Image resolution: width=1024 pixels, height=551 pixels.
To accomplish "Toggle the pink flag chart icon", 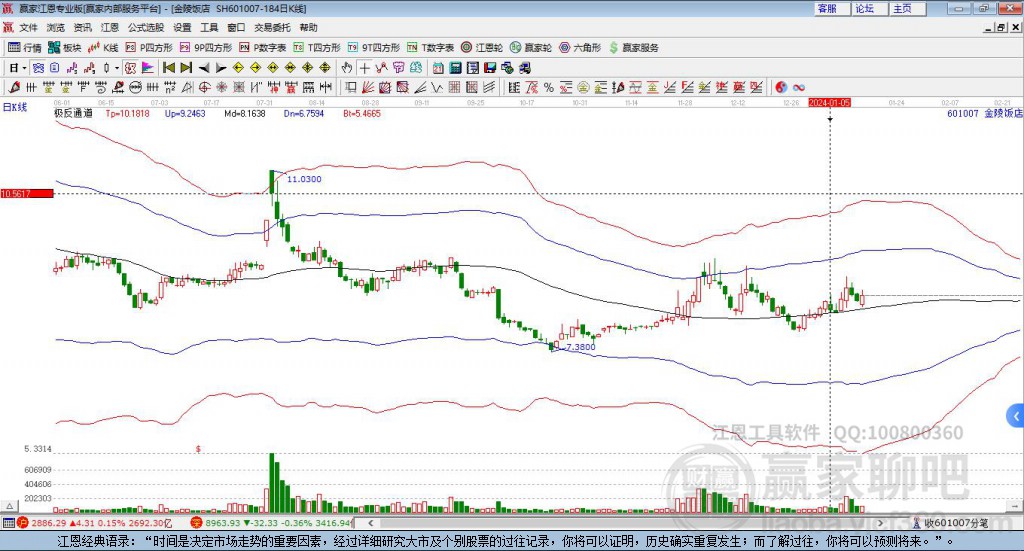I will (148, 68).
